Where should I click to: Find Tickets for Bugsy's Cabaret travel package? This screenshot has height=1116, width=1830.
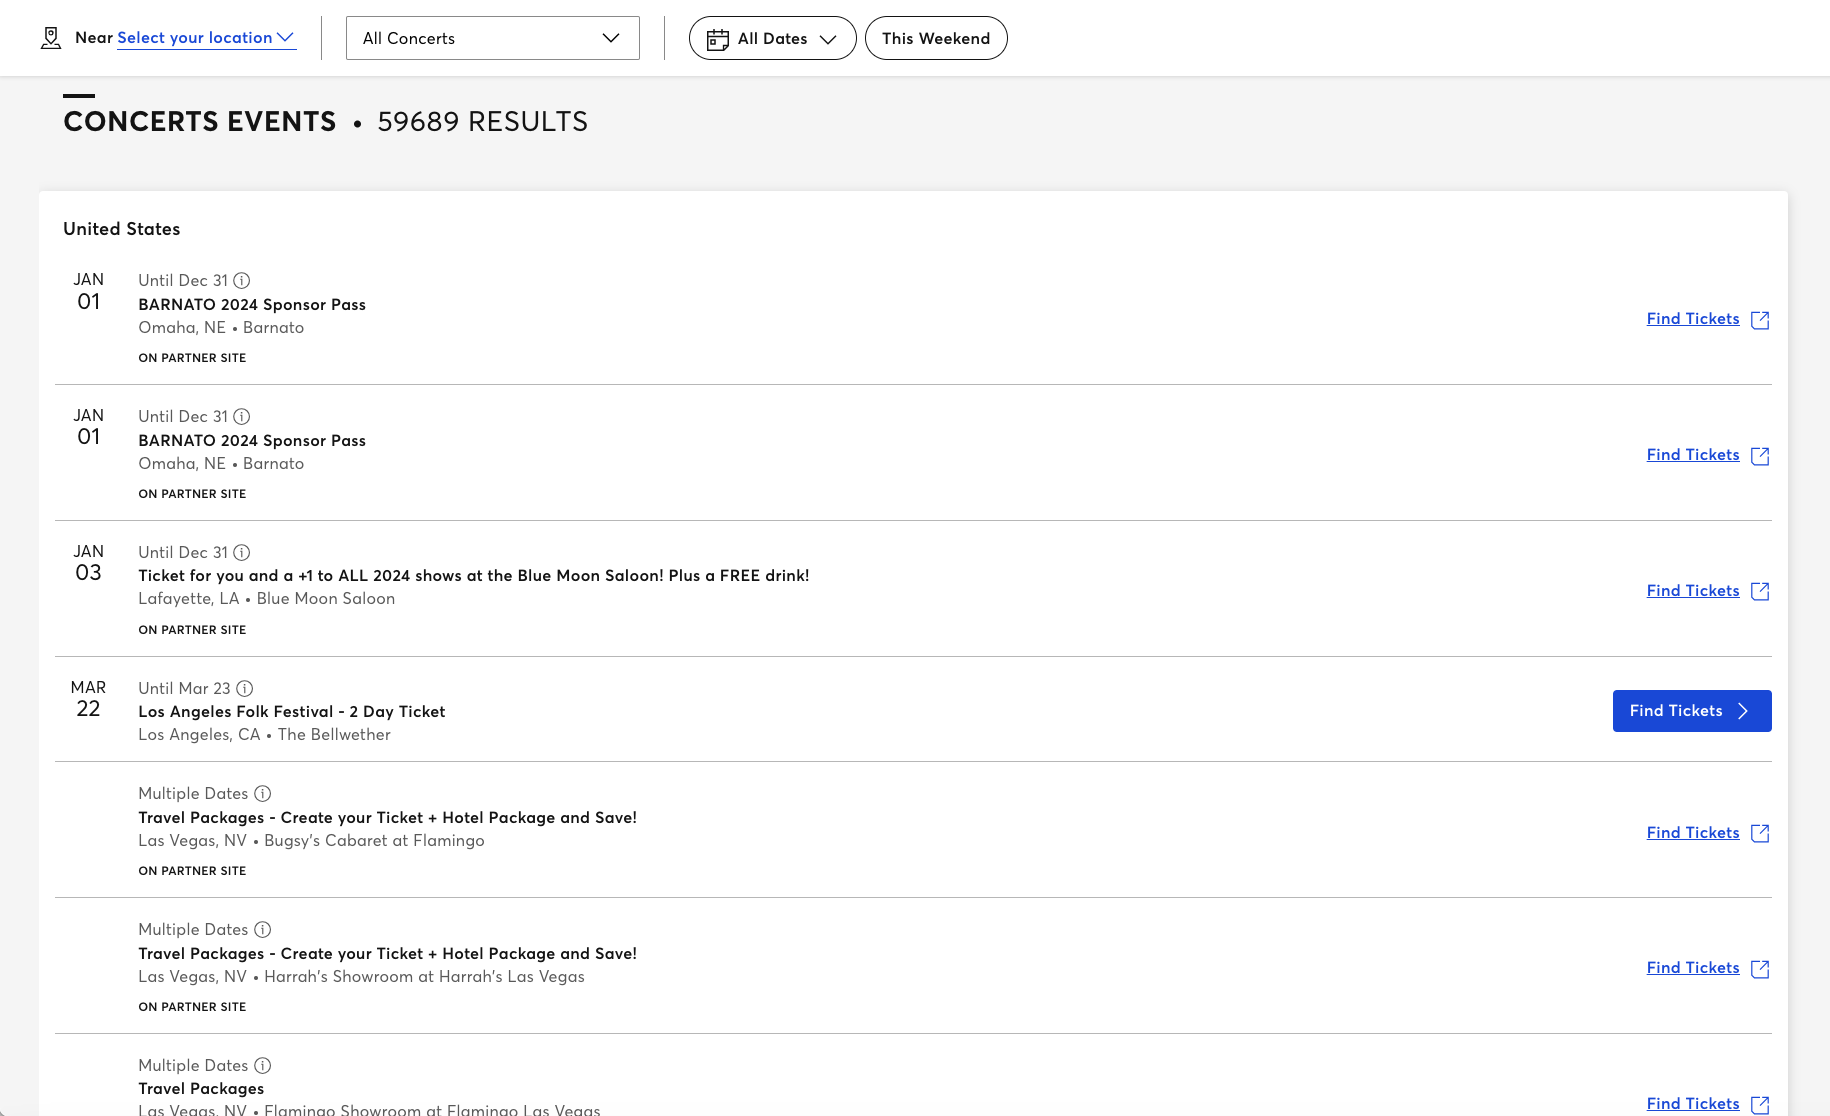pos(1693,833)
